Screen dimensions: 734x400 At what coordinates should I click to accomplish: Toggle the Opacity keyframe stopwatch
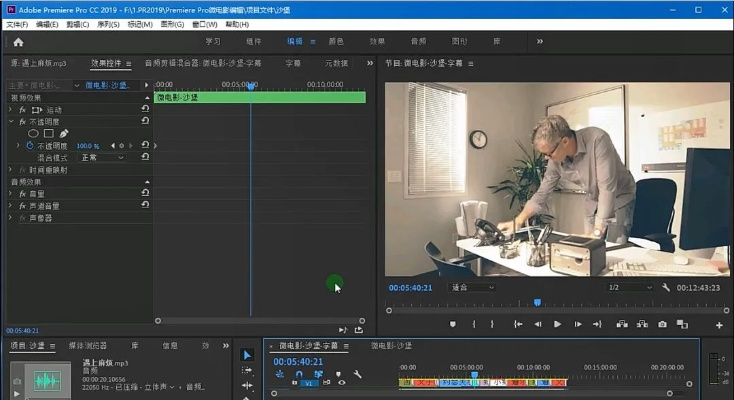click(x=29, y=146)
